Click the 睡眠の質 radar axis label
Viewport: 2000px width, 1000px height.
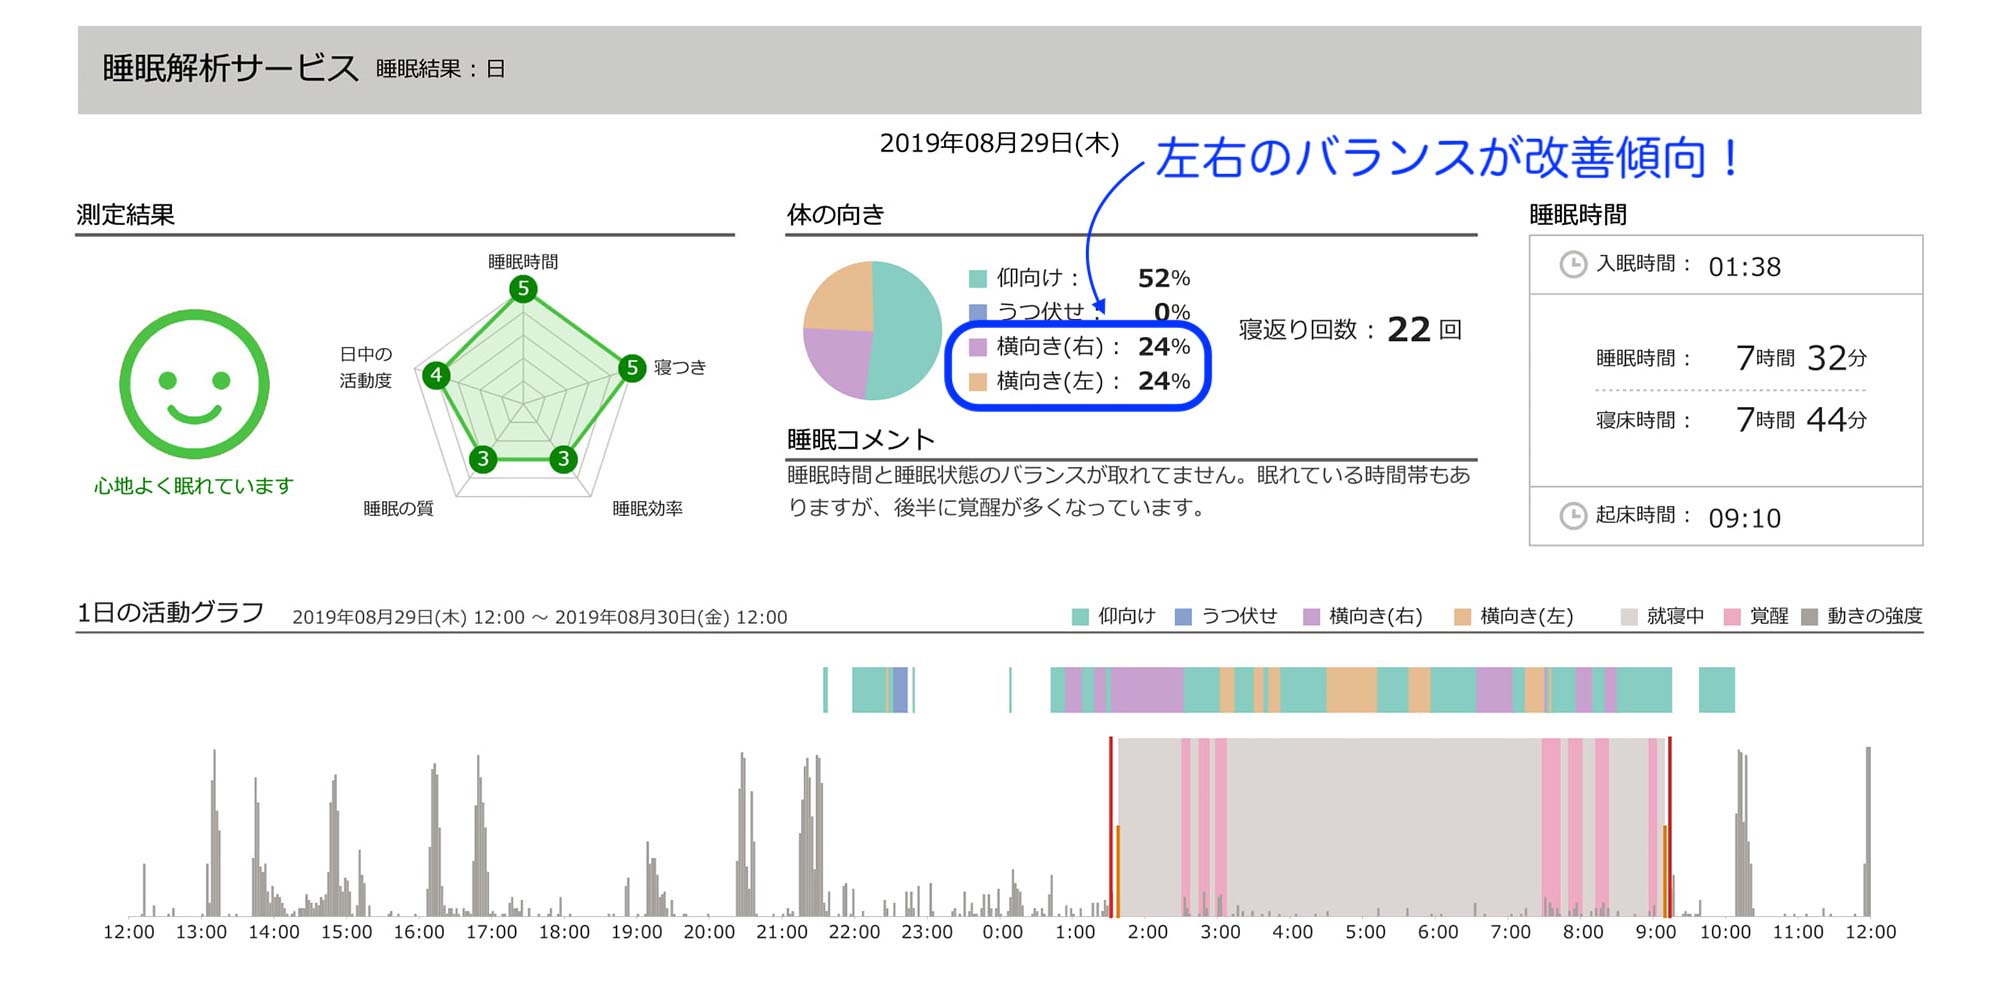[398, 509]
